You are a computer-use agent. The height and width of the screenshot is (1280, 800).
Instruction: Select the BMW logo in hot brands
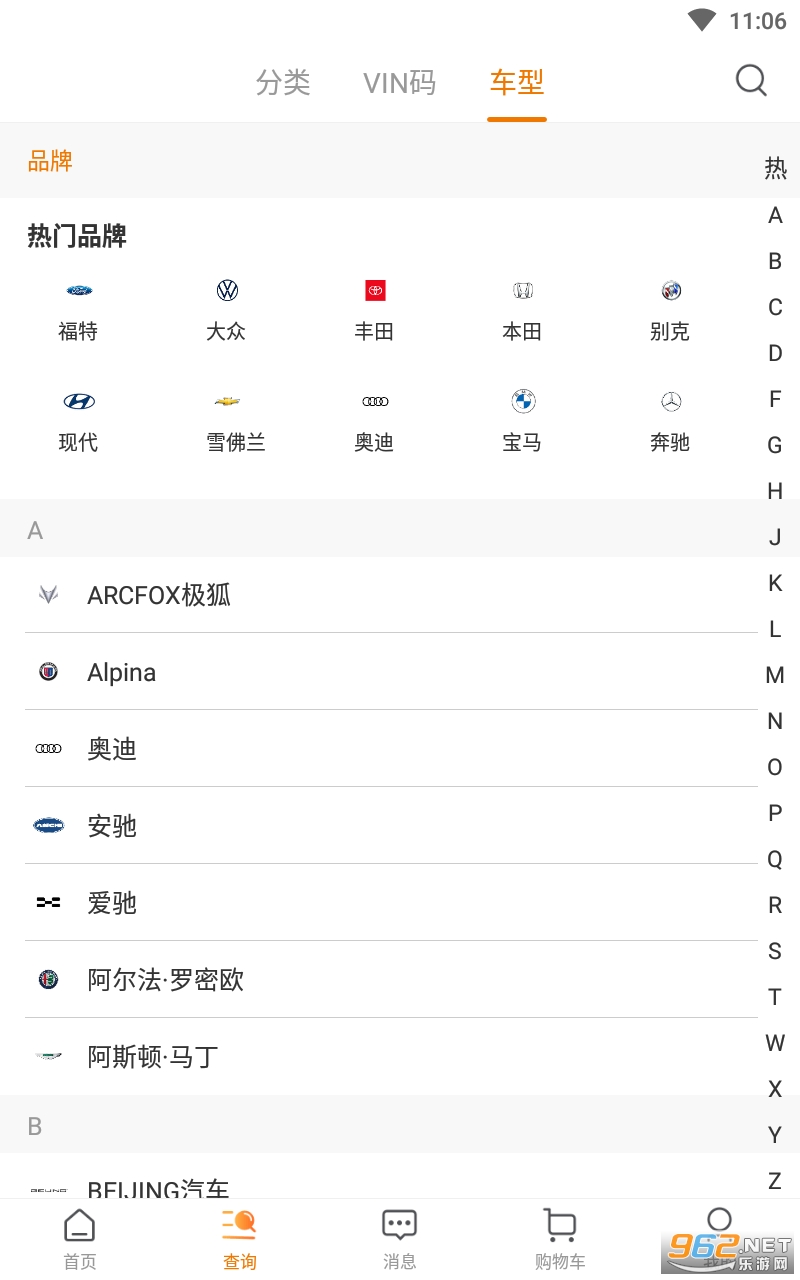(523, 401)
